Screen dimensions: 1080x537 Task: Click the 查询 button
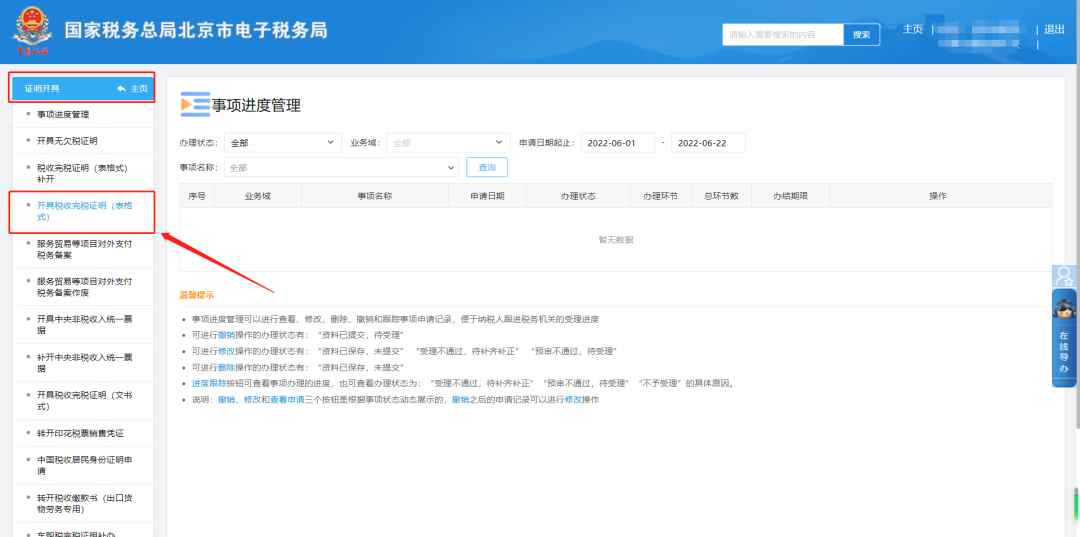click(x=486, y=167)
